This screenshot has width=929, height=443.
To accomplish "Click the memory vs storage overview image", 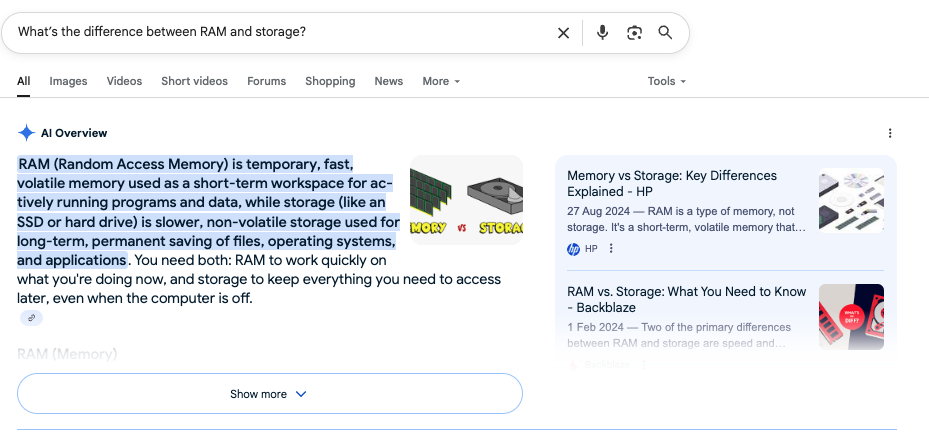I will (x=466, y=200).
